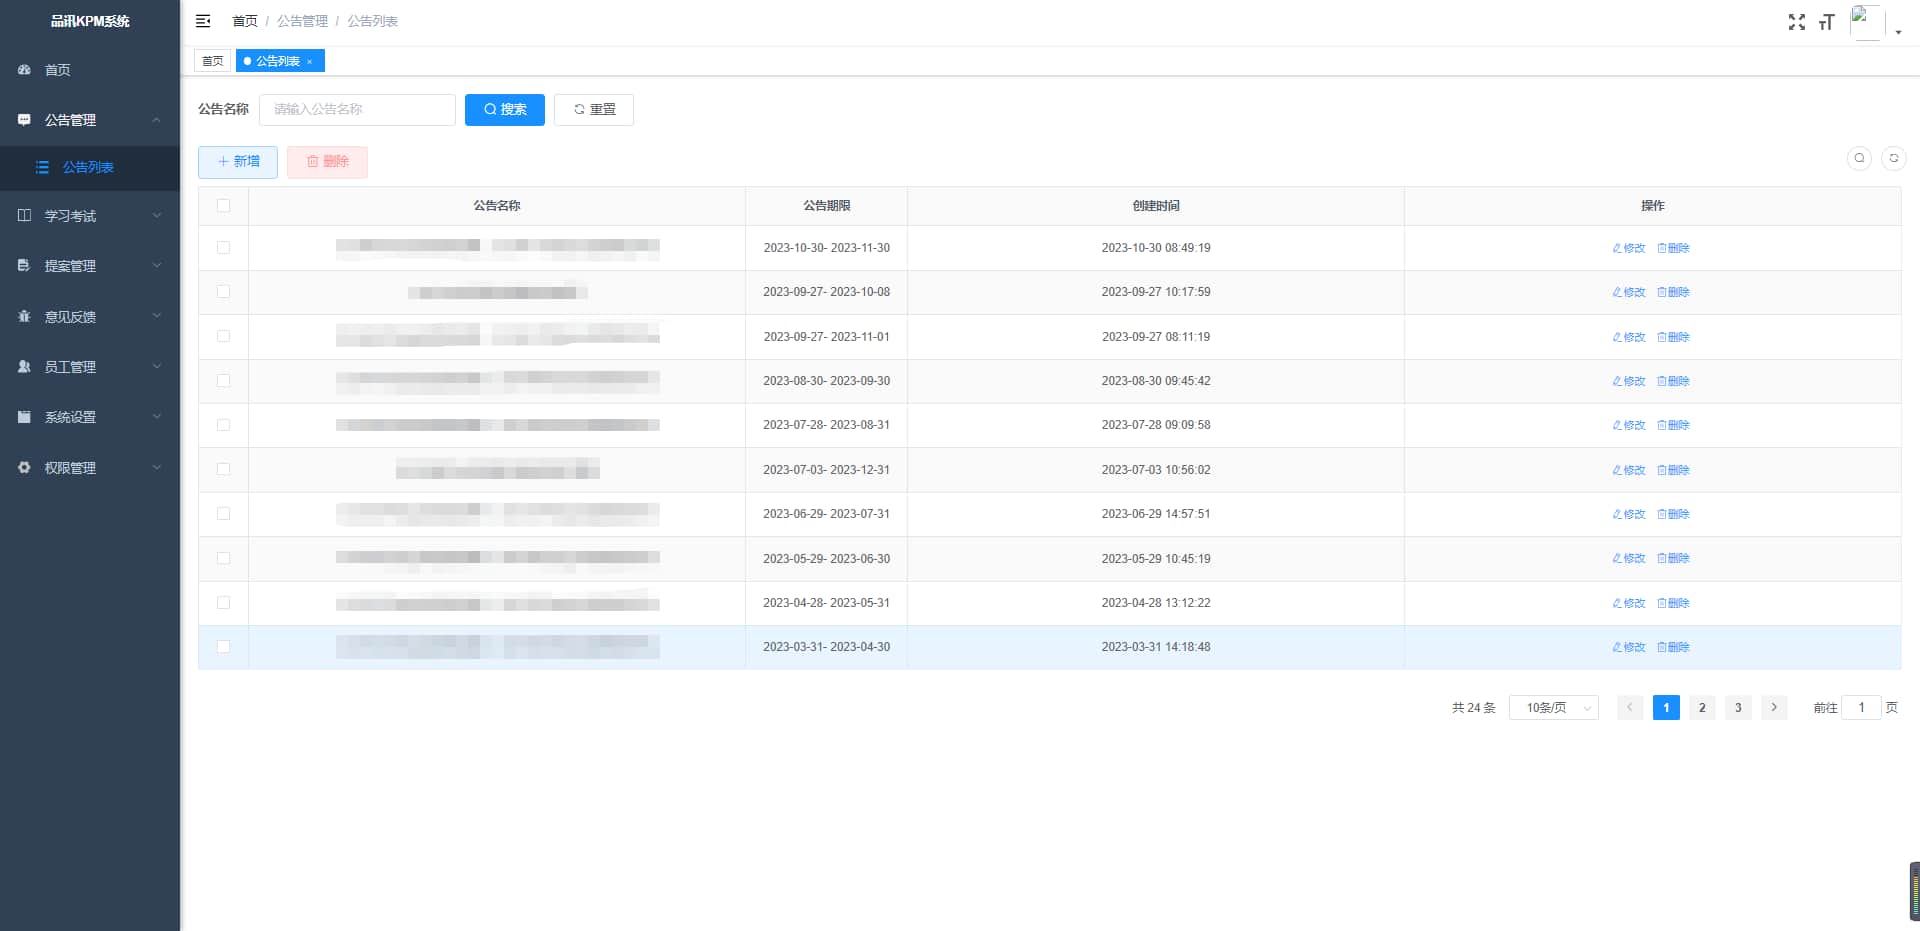Viewport: 1920px width, 931px height.
Task: Click the 公告管理 message icon in sidebar
Action: (x=24, y=120)
